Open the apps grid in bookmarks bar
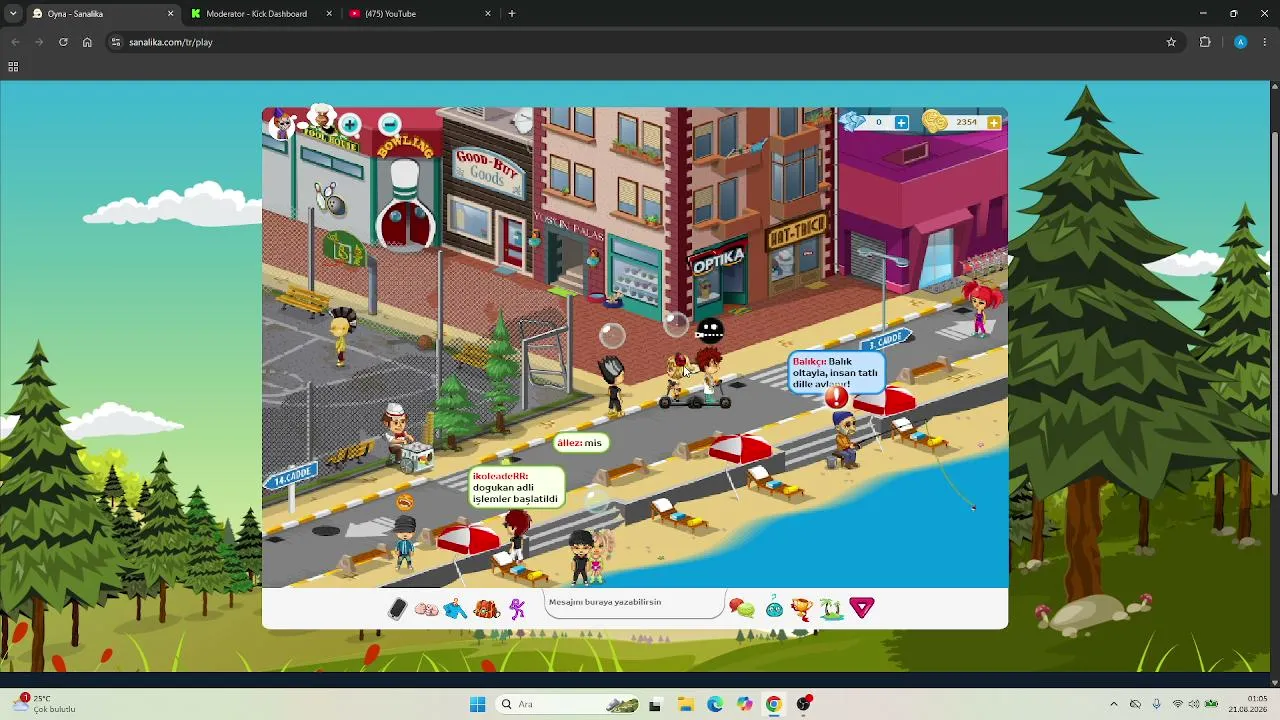The width and height of the screenshot is (1280, 720). (x=13, y=67)
